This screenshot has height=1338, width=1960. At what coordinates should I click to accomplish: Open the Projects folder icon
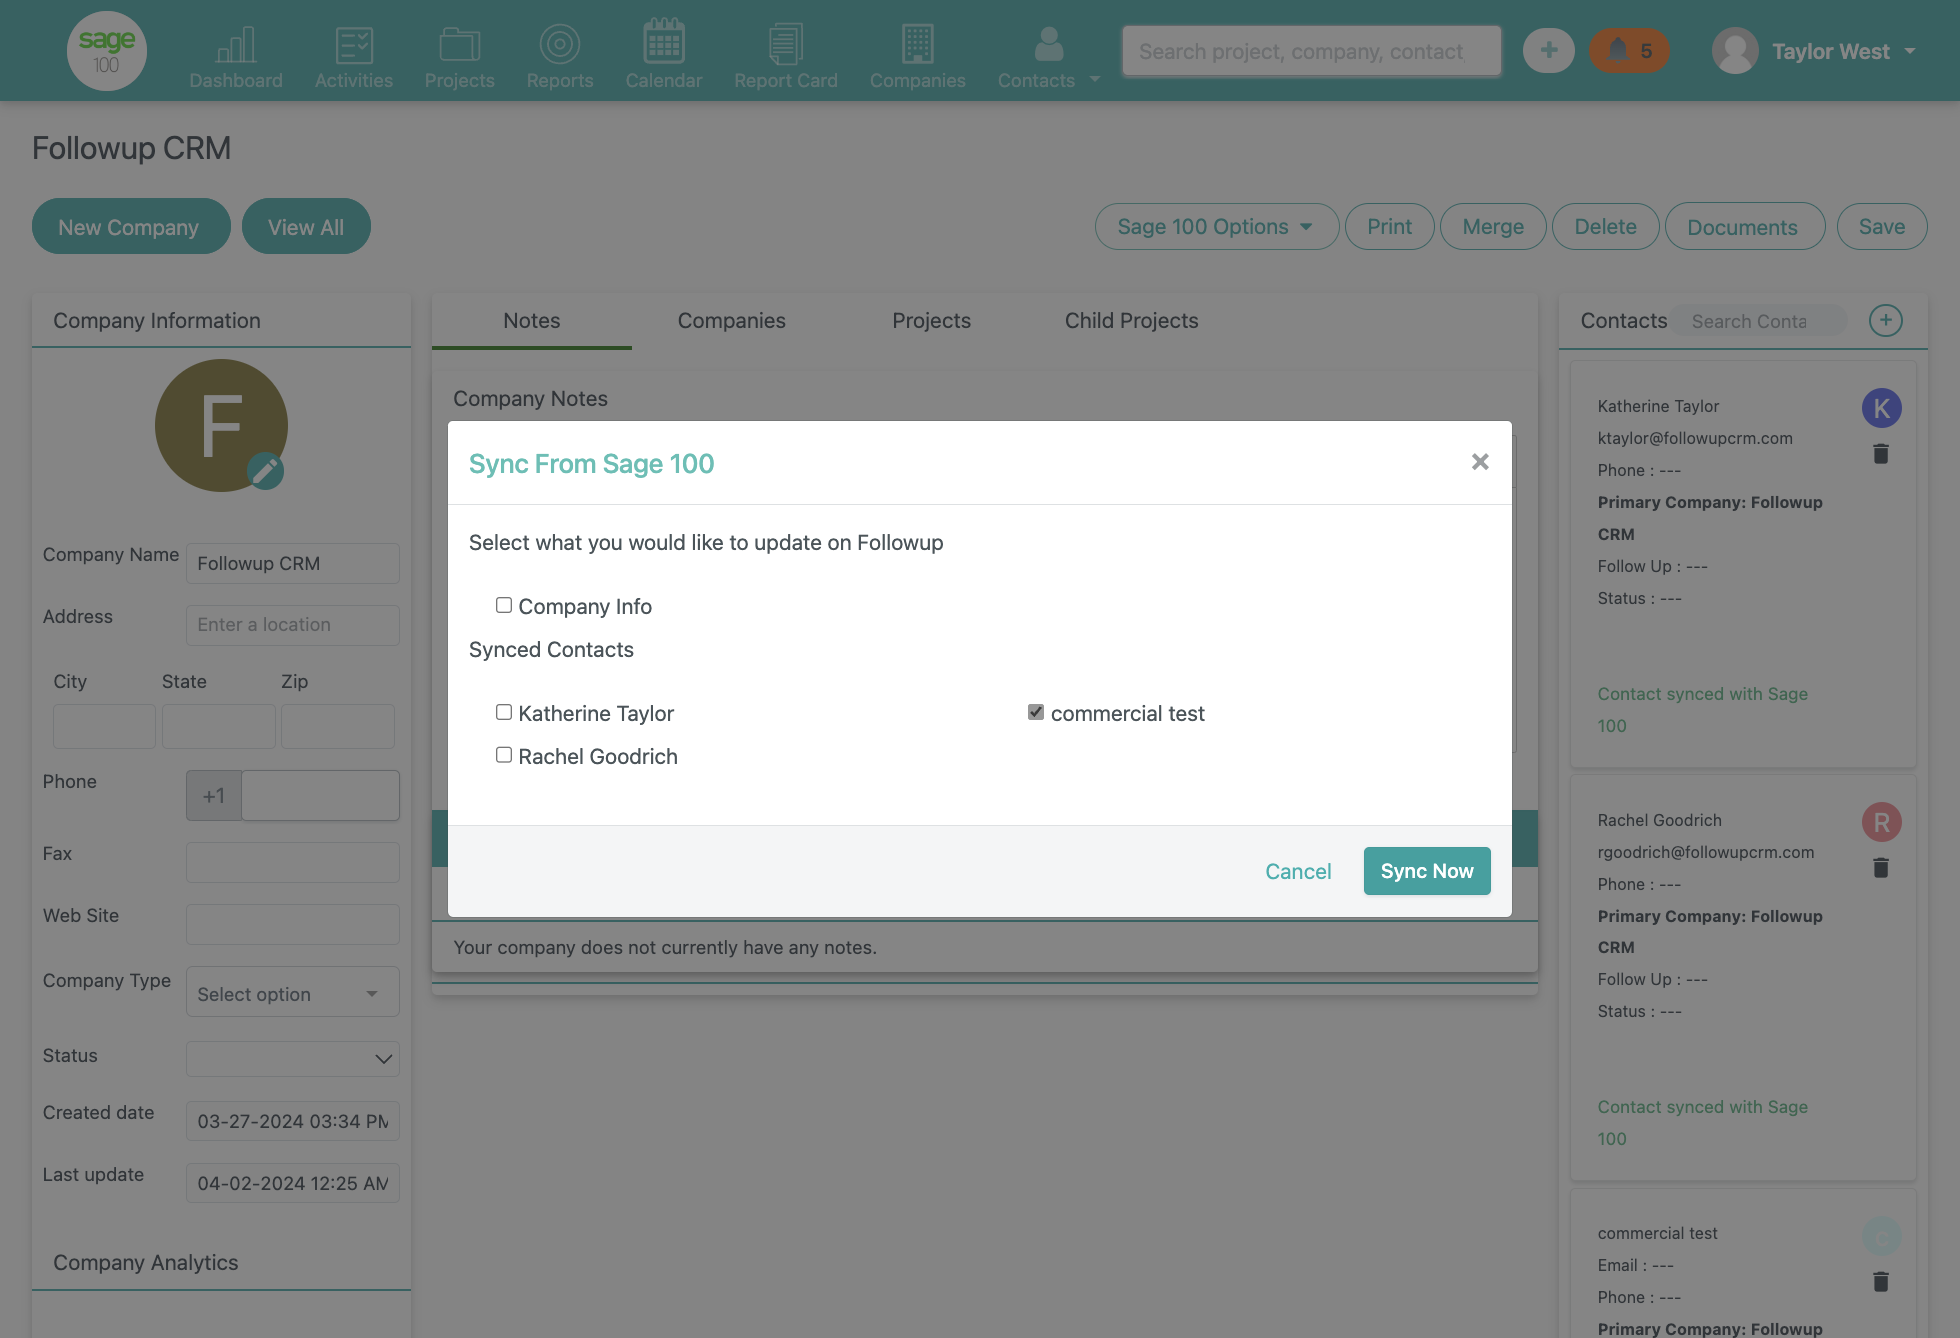460,44
